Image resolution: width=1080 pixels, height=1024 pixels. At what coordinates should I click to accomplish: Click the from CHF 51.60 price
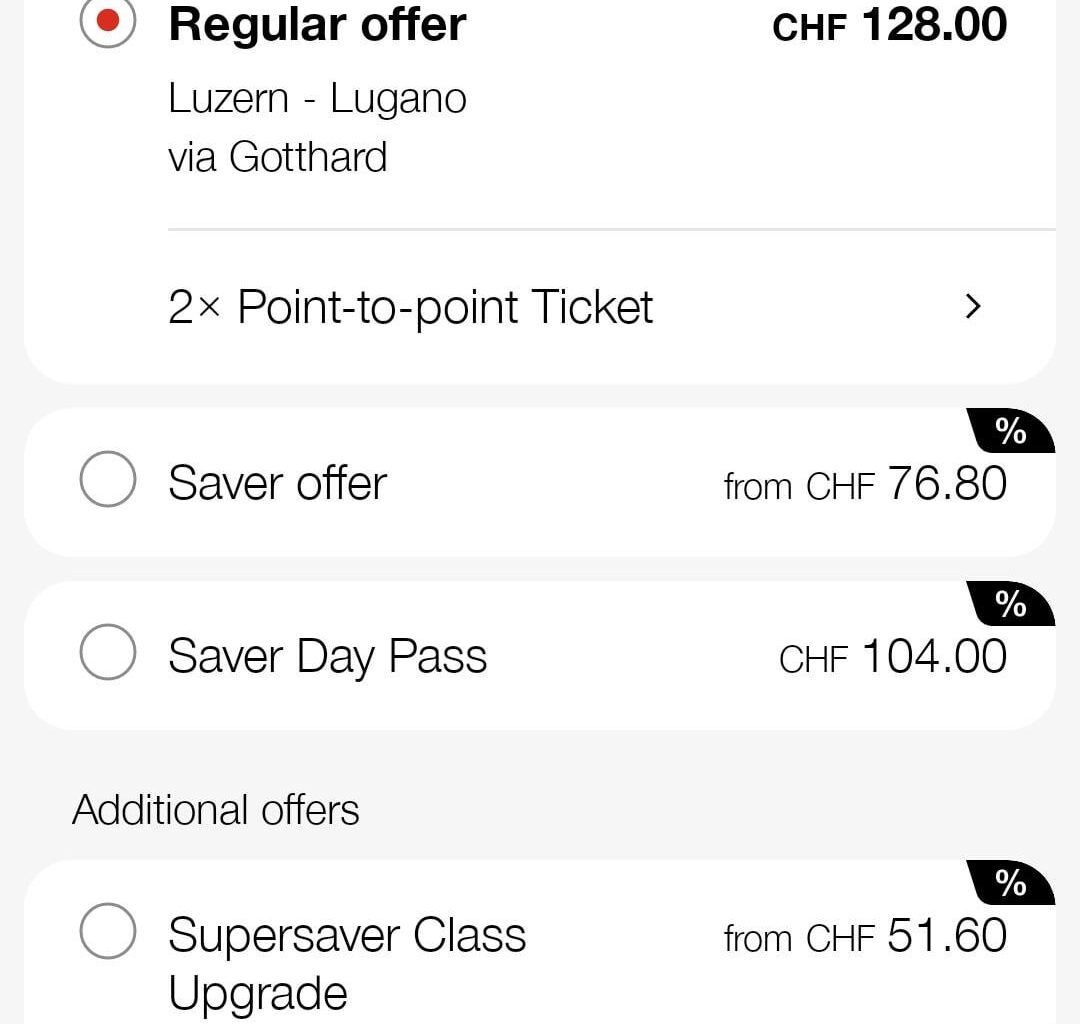(x=865, y=936)
